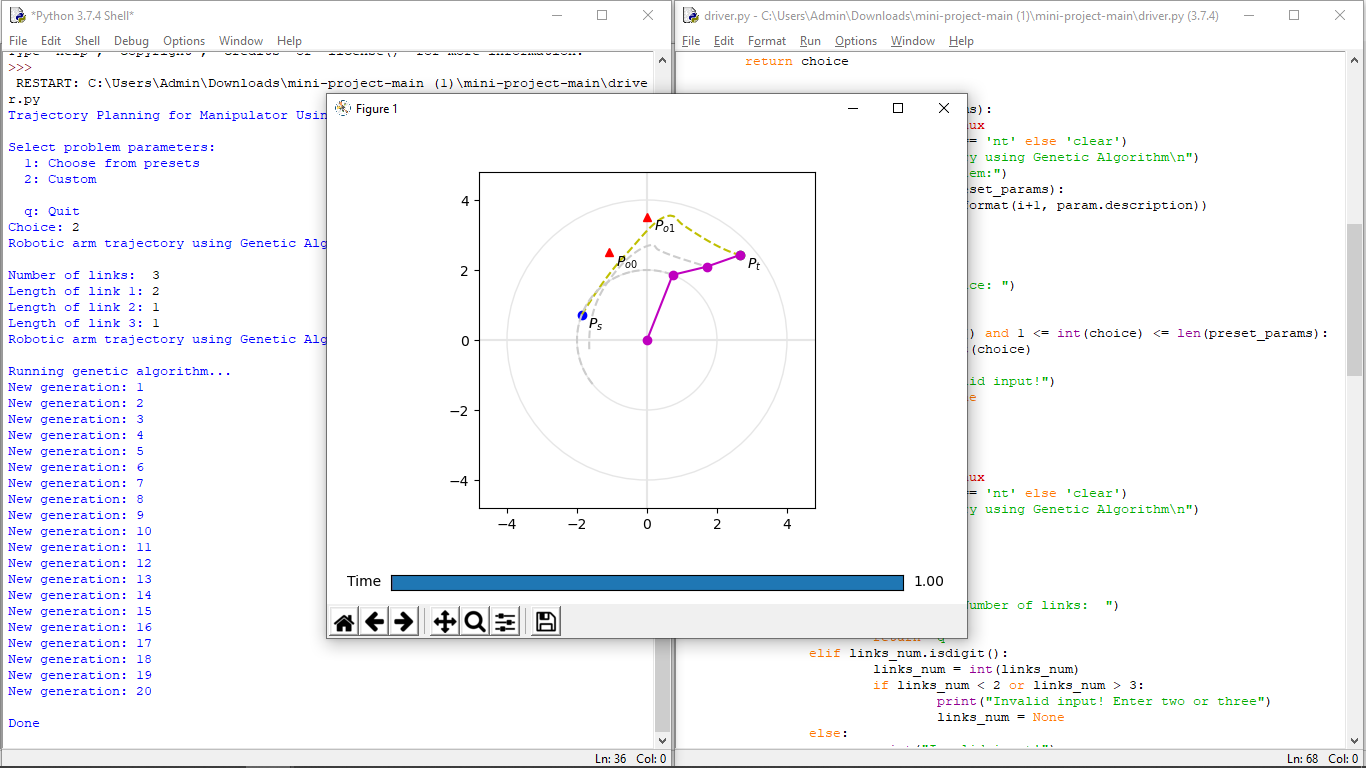The height and width of the screenshot is (768, 1366).
Task: Open configure subplots settings
Action: click(505, 622)
